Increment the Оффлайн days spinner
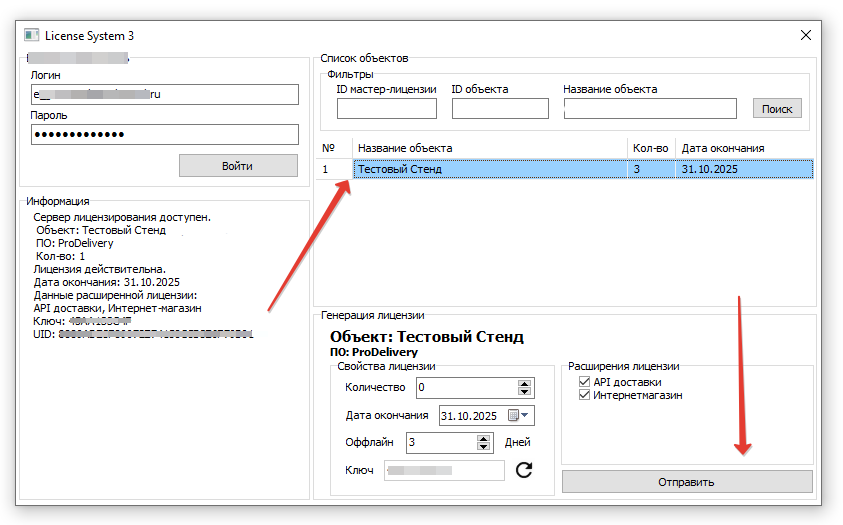Viewport: 843px width, 525px height. click(x=484, y=437)
